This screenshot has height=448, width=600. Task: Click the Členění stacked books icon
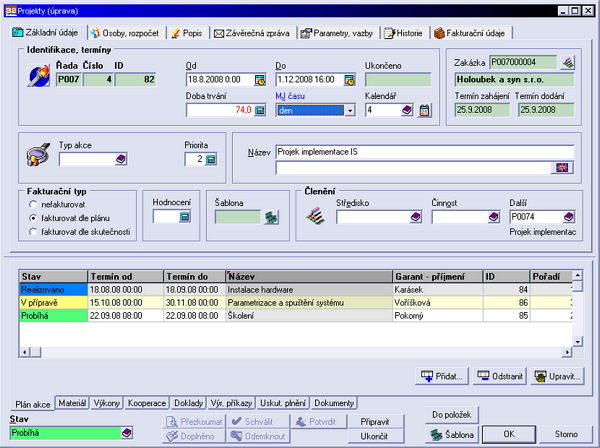316,216
